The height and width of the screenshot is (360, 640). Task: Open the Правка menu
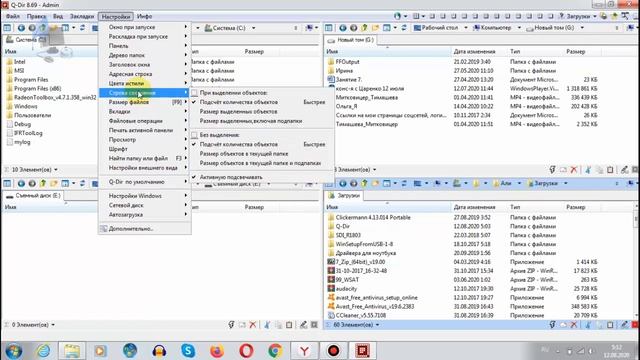[36, 16]
